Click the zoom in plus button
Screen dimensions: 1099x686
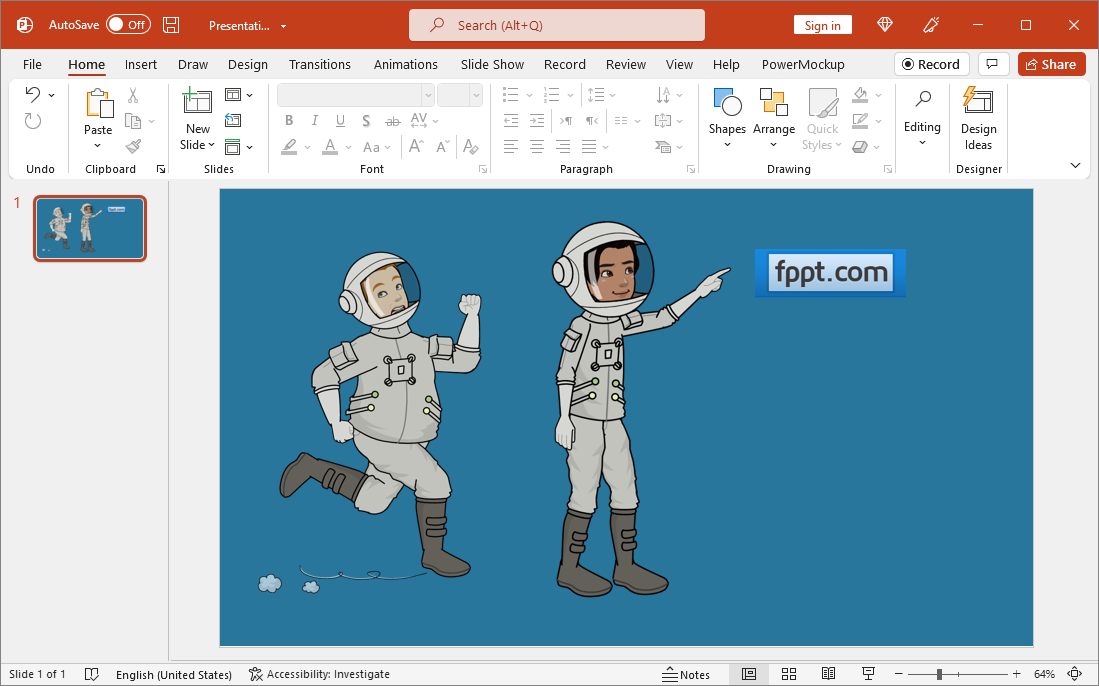[x=1017, y=674]
